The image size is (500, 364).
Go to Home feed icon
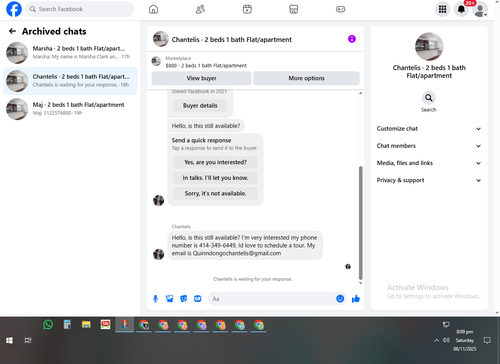(153, 9)
